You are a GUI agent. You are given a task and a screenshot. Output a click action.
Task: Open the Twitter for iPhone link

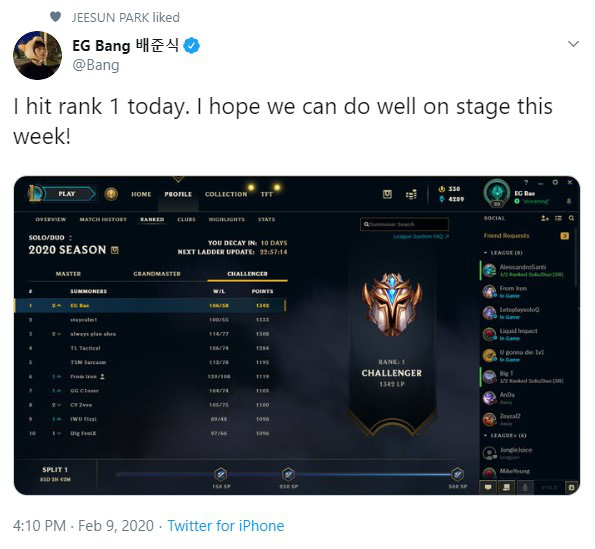[x=226, y=526]
